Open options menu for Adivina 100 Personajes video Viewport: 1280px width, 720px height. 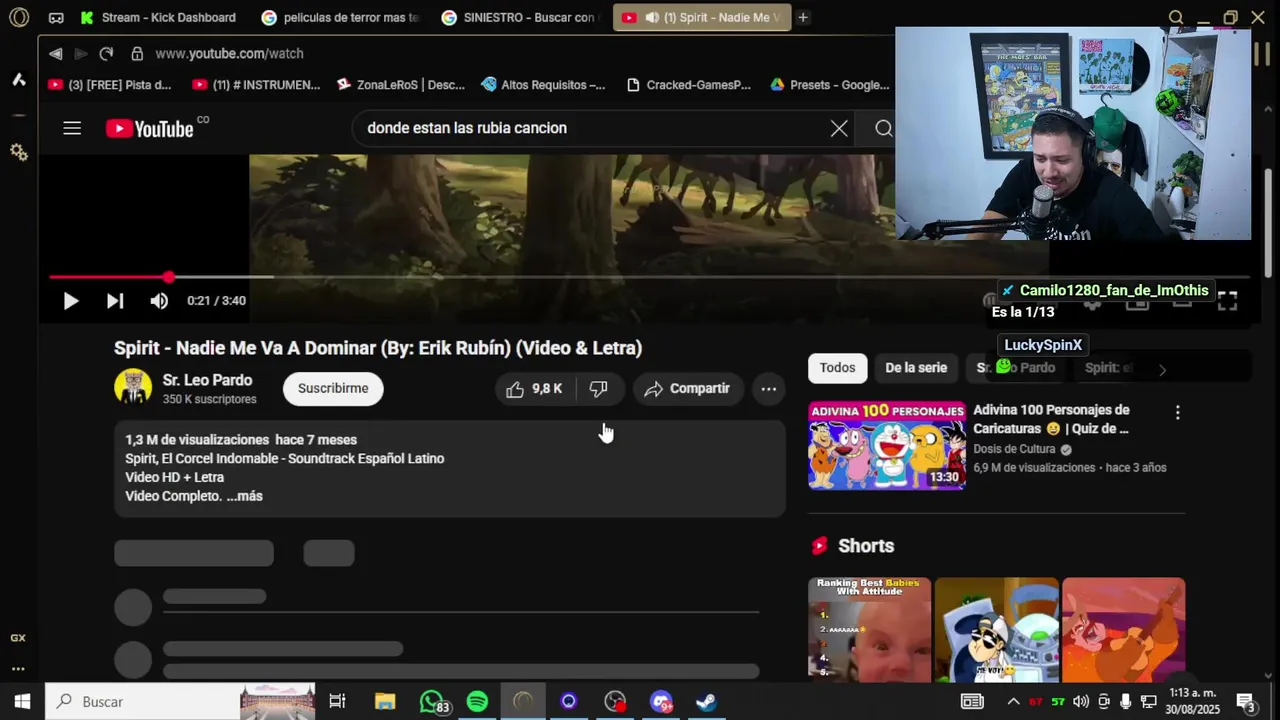(x=1177, y=412)
